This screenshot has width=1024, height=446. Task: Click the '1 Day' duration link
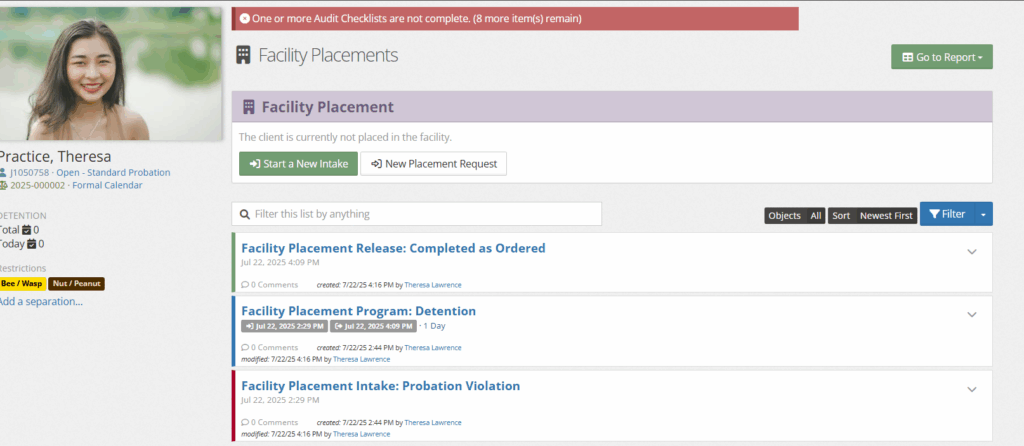click(x=434, y=326)
